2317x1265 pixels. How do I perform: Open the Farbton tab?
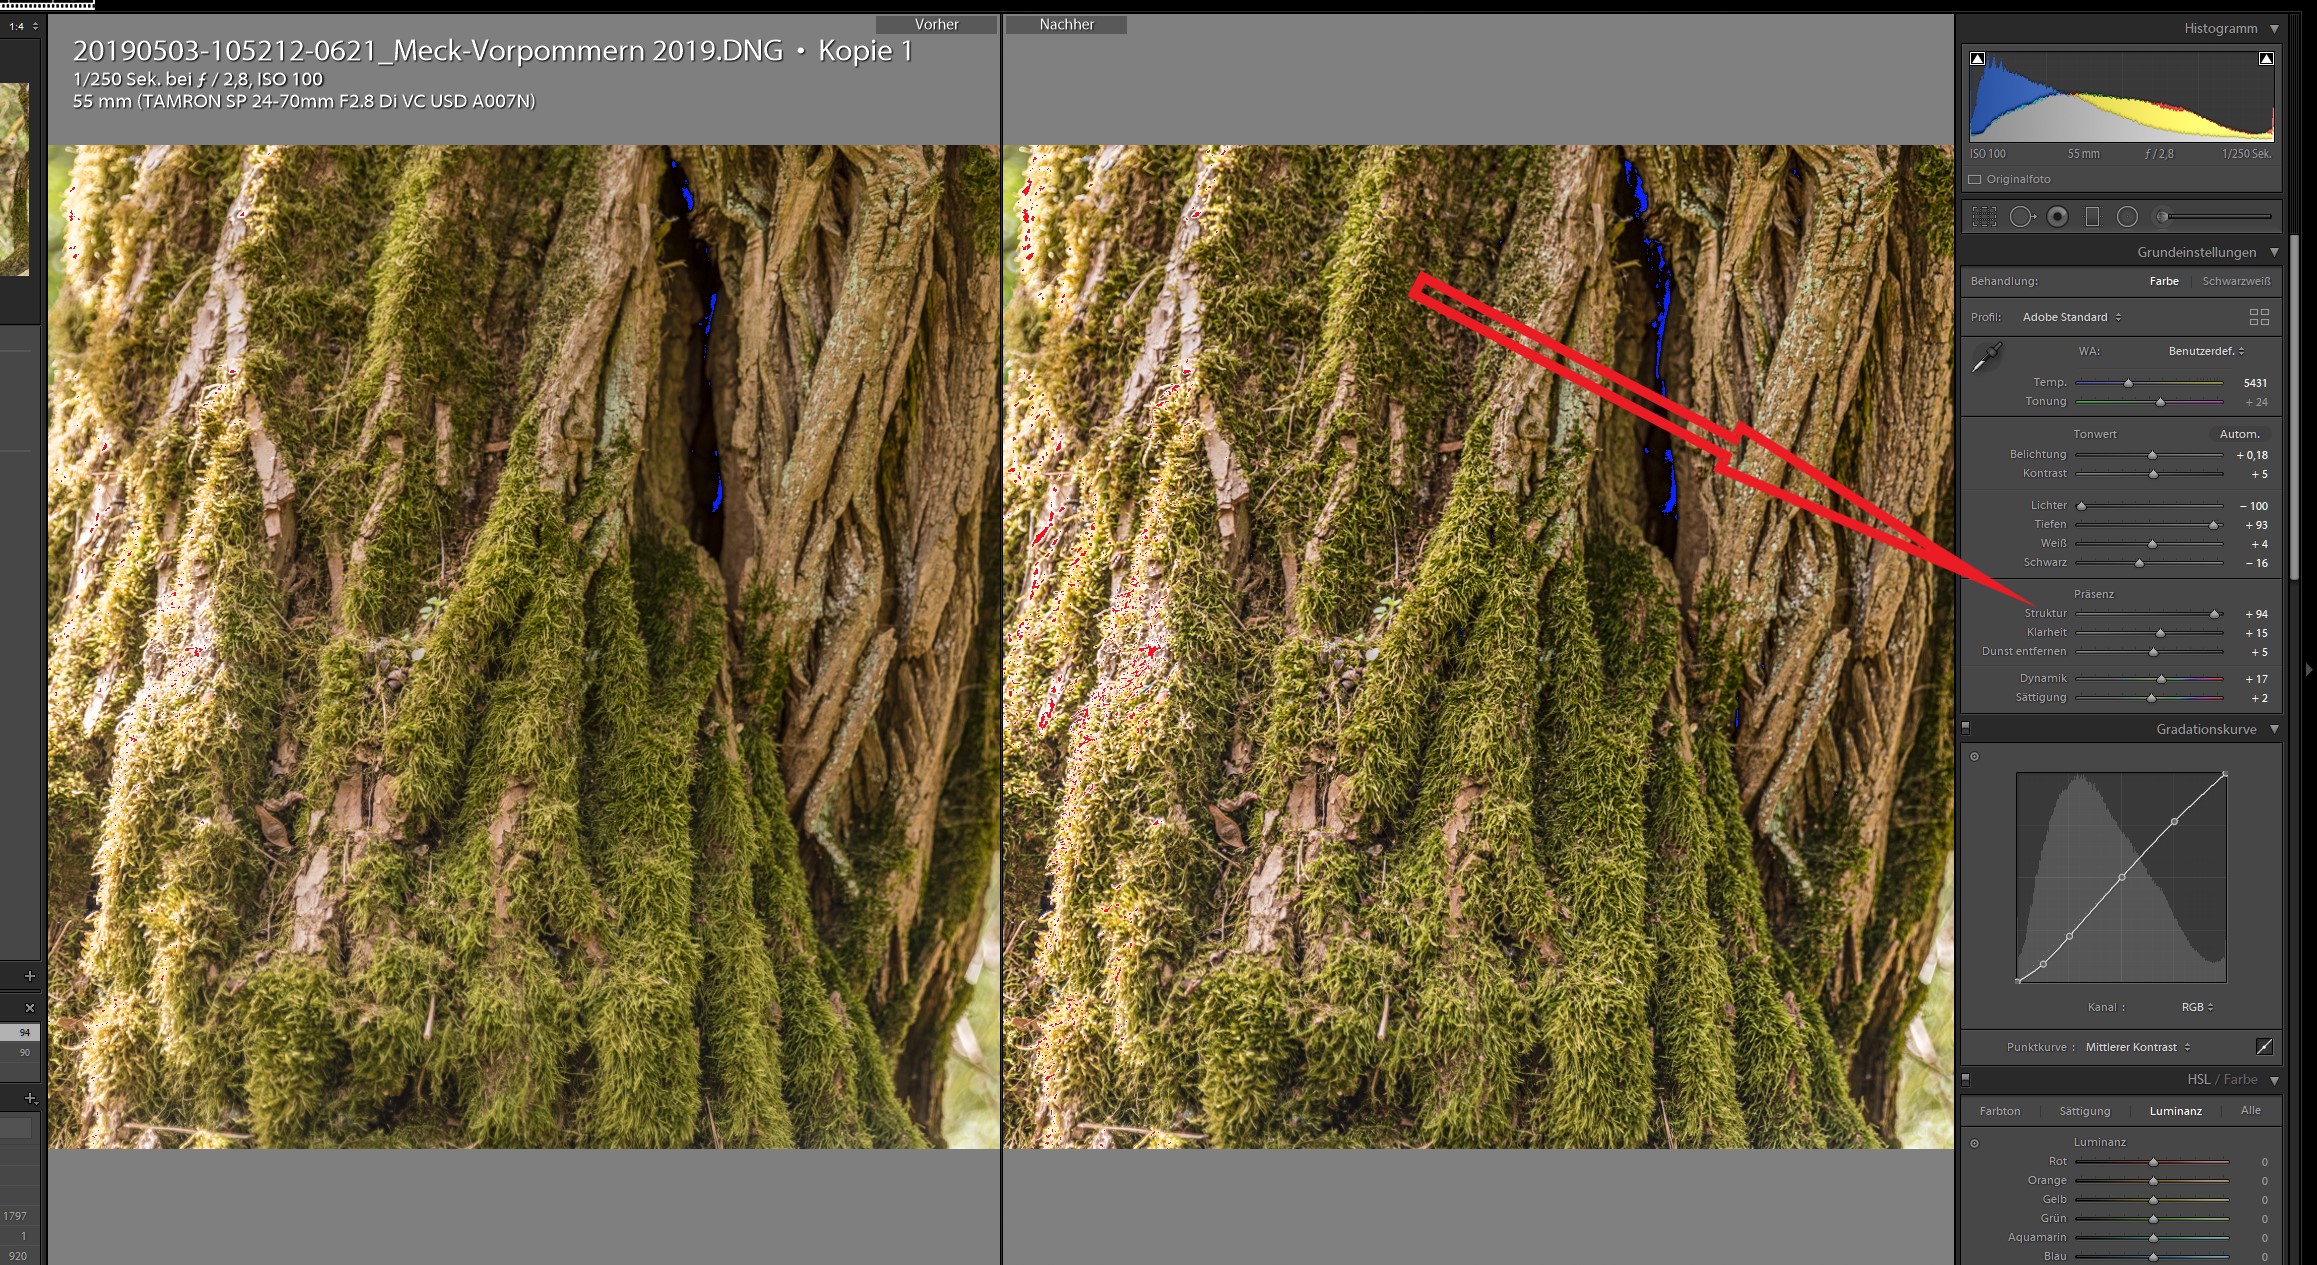click(2000, 1111)
